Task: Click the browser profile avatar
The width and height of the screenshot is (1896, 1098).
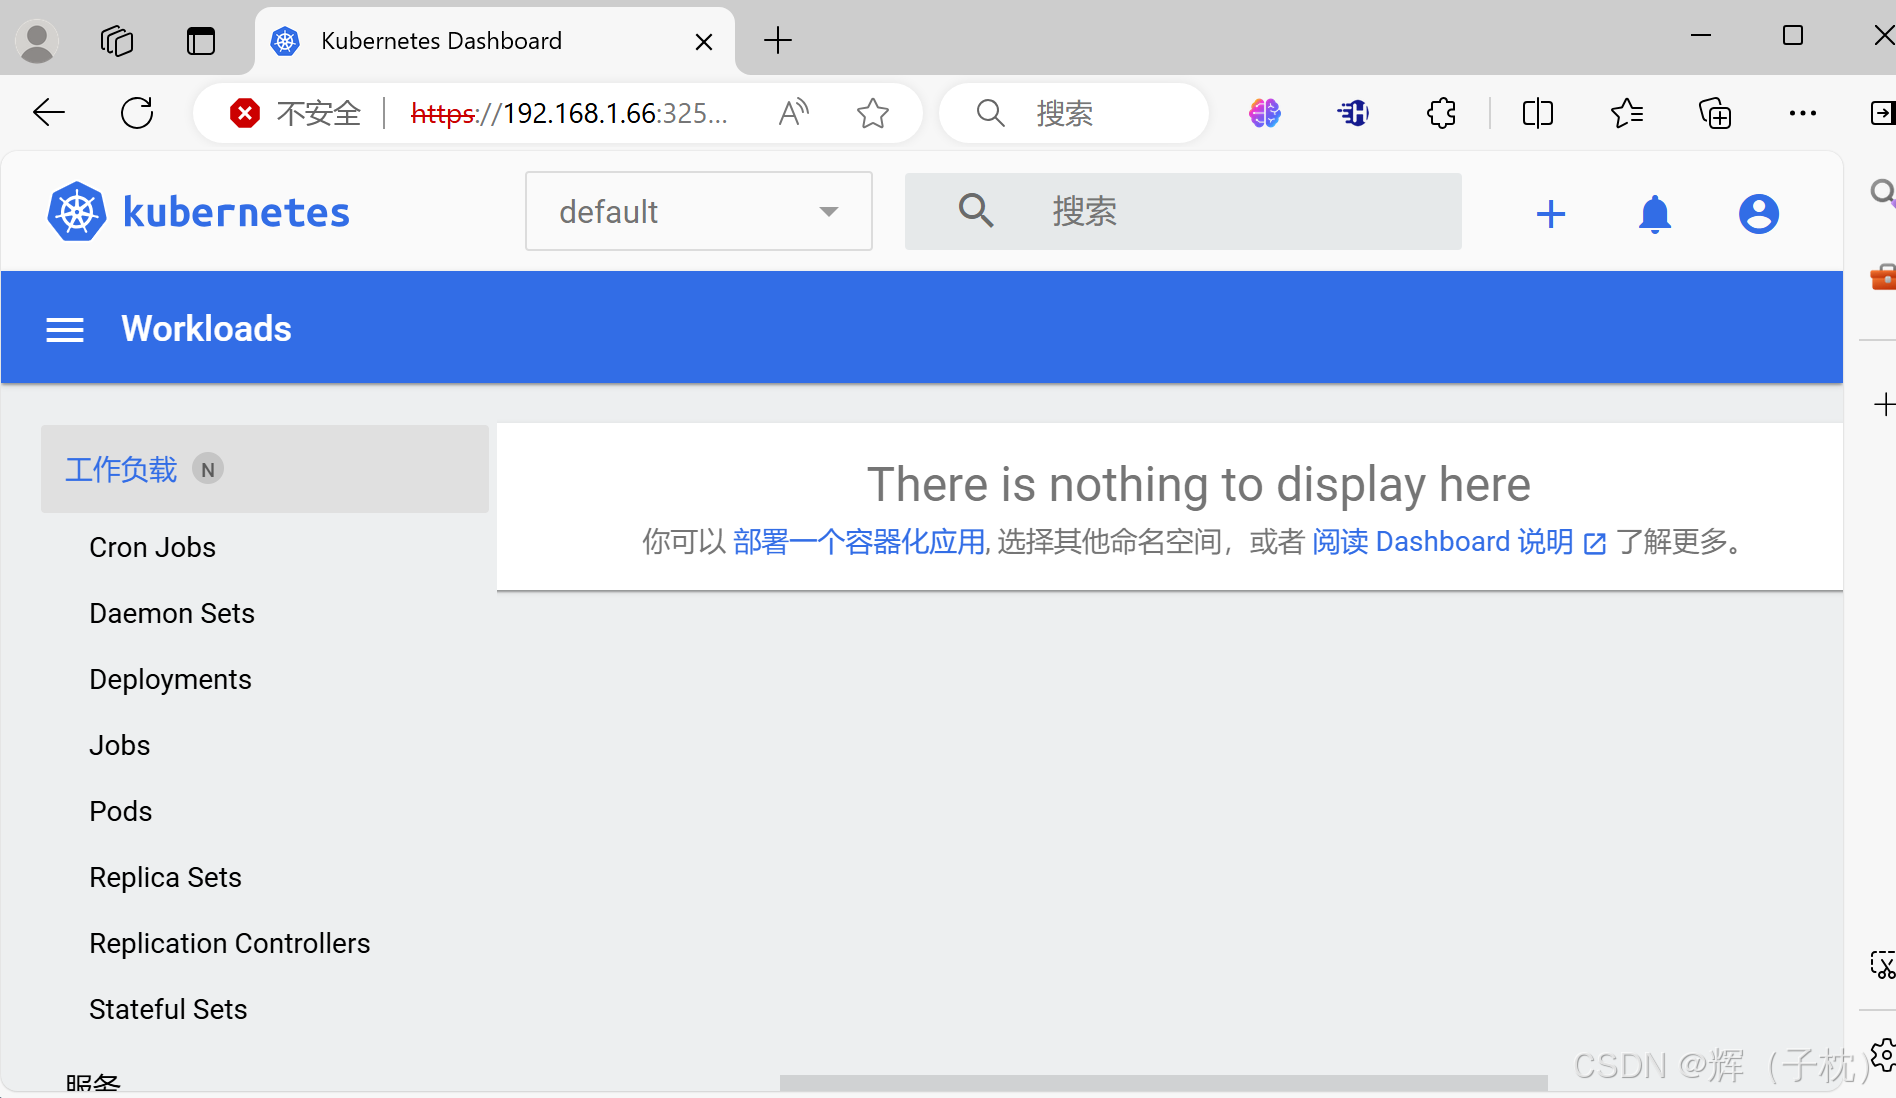Action: click(x=37, y=41)
